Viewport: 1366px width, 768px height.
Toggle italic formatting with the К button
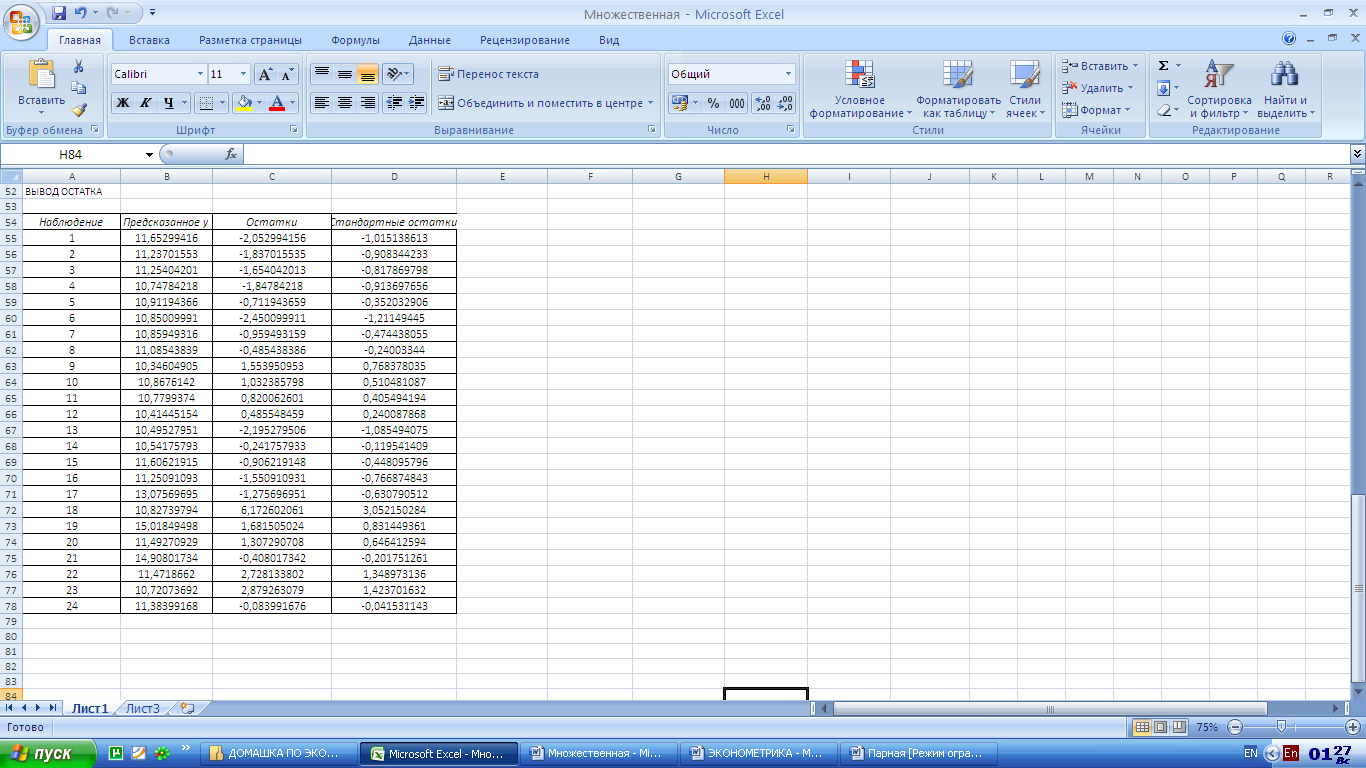click(x=146, y=102)
